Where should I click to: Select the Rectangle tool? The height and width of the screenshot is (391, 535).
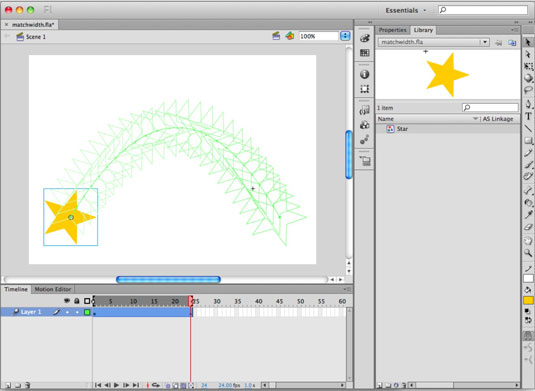(528, 140)
